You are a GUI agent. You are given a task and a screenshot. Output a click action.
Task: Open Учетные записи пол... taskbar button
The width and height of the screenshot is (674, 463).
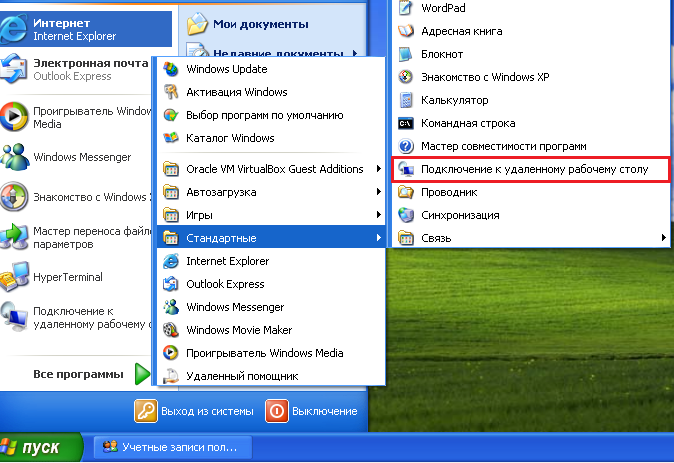tap(173, 448)
